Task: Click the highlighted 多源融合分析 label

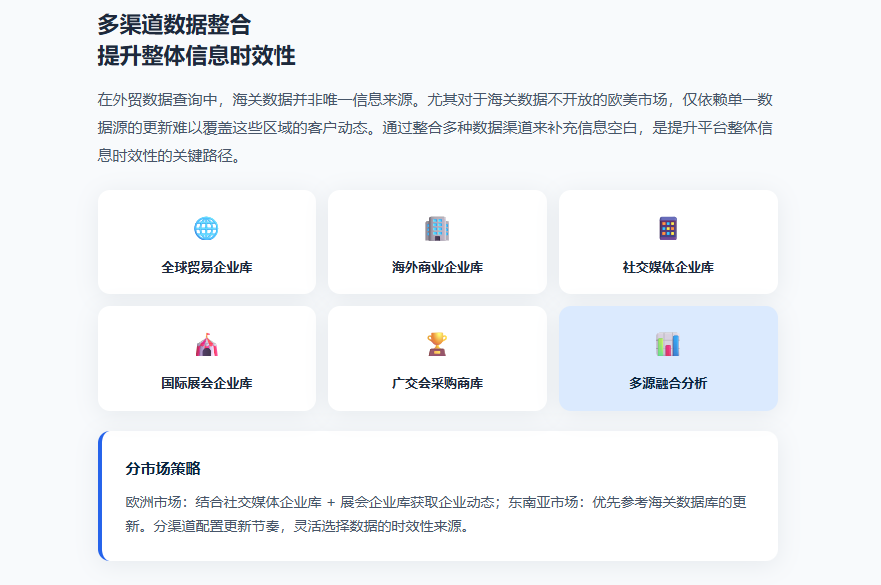Action: [668, 383]
